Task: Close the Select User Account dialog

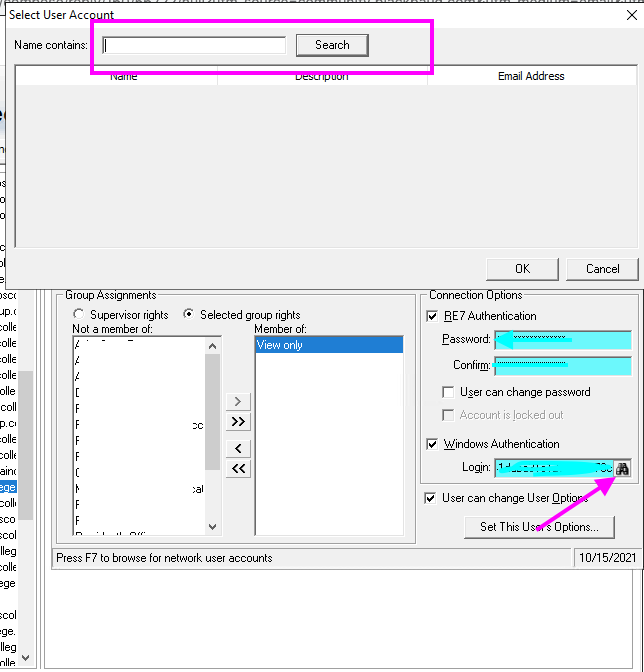Action: (632, 15)
